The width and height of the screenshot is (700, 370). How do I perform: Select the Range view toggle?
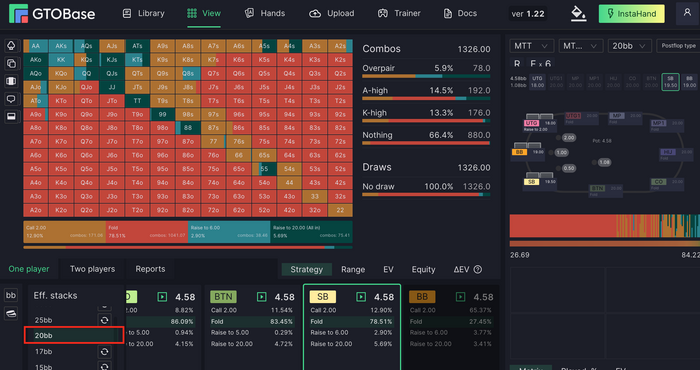click(x=353, y=270)
